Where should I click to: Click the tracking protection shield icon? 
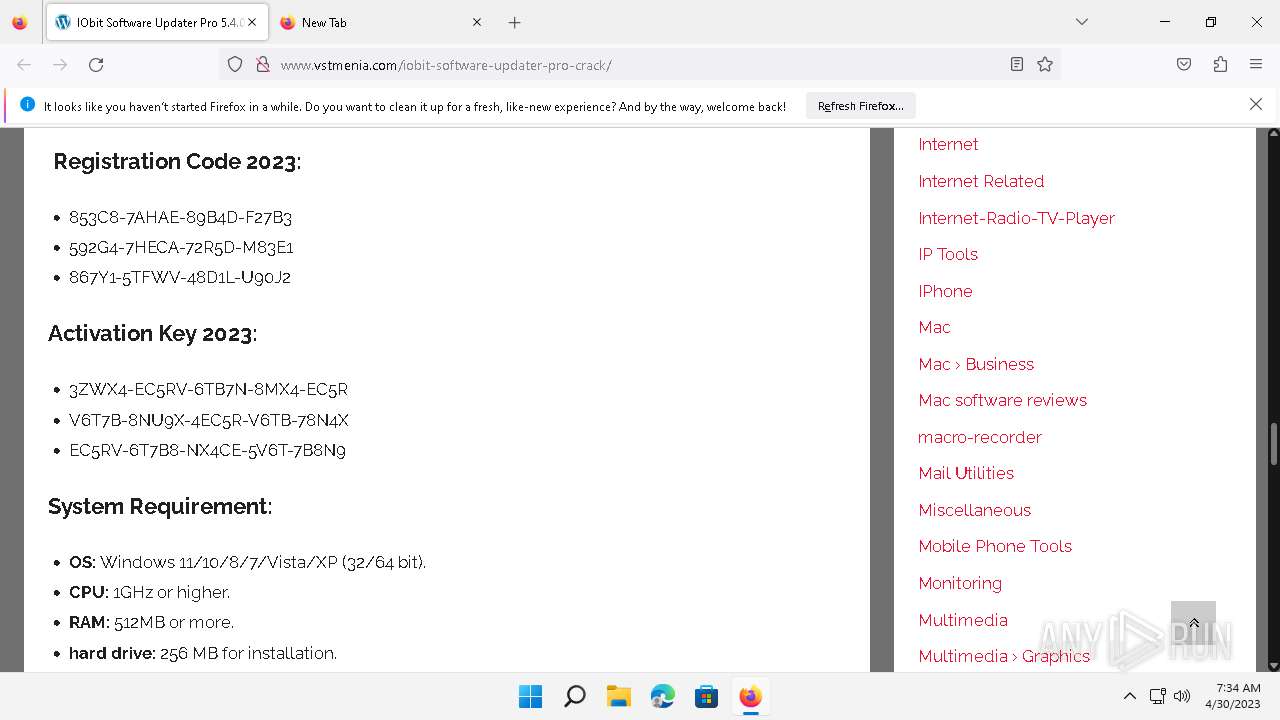pyautogui.click(x=235, y=64)
